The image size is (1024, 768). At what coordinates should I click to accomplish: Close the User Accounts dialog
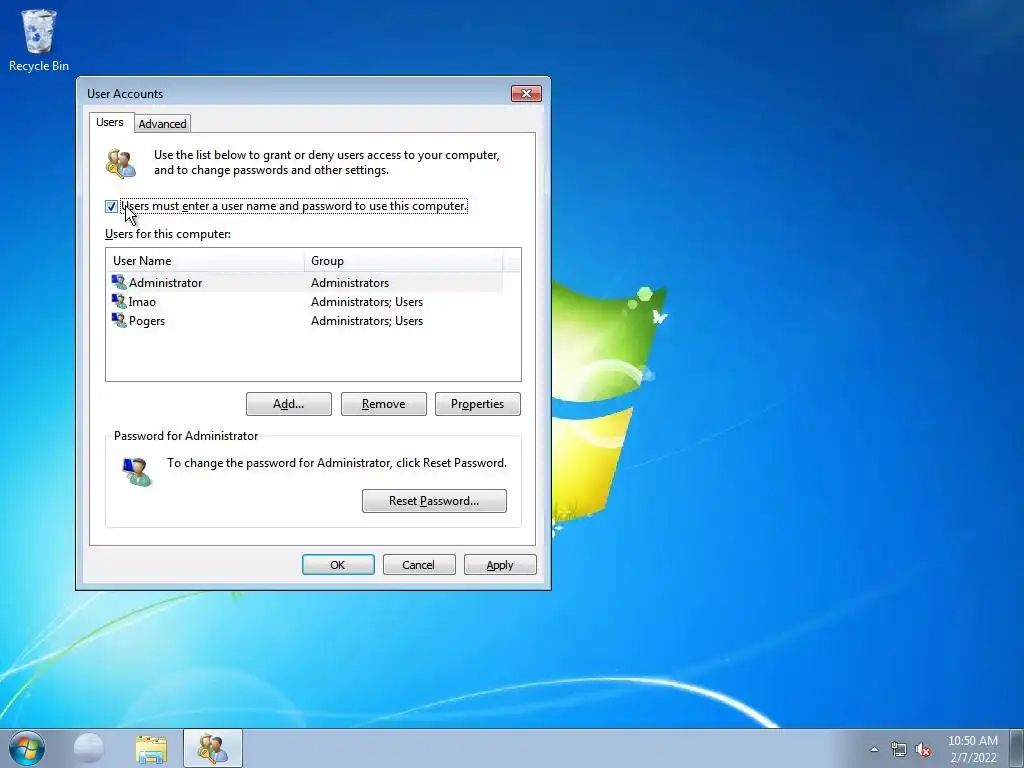coord(526,93)
